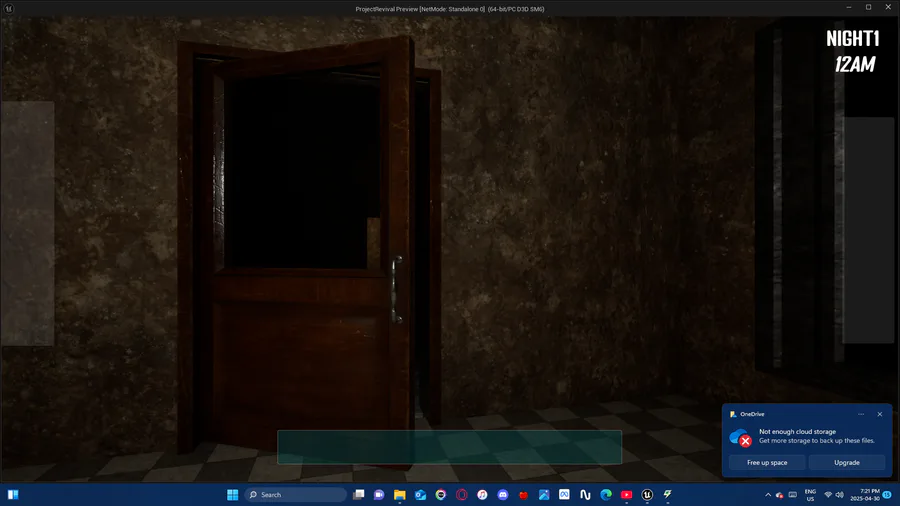Launch the red Opera browser icon

[x=461, y=495]
